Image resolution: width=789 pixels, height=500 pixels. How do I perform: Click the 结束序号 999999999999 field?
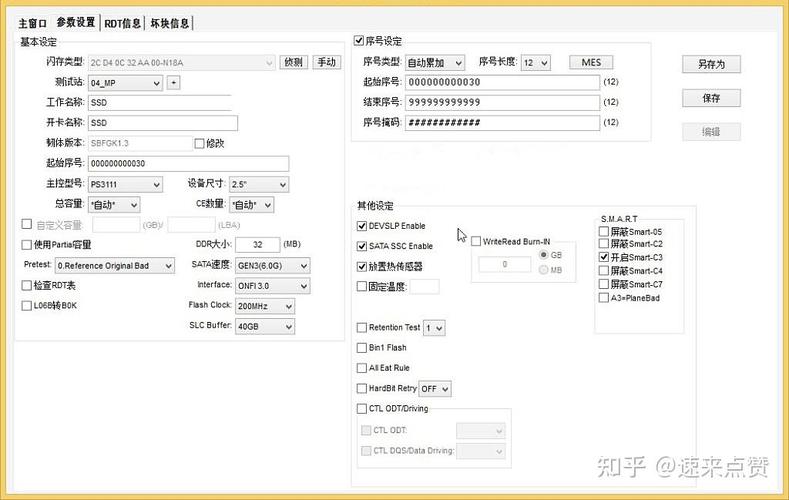coord(503,102)
